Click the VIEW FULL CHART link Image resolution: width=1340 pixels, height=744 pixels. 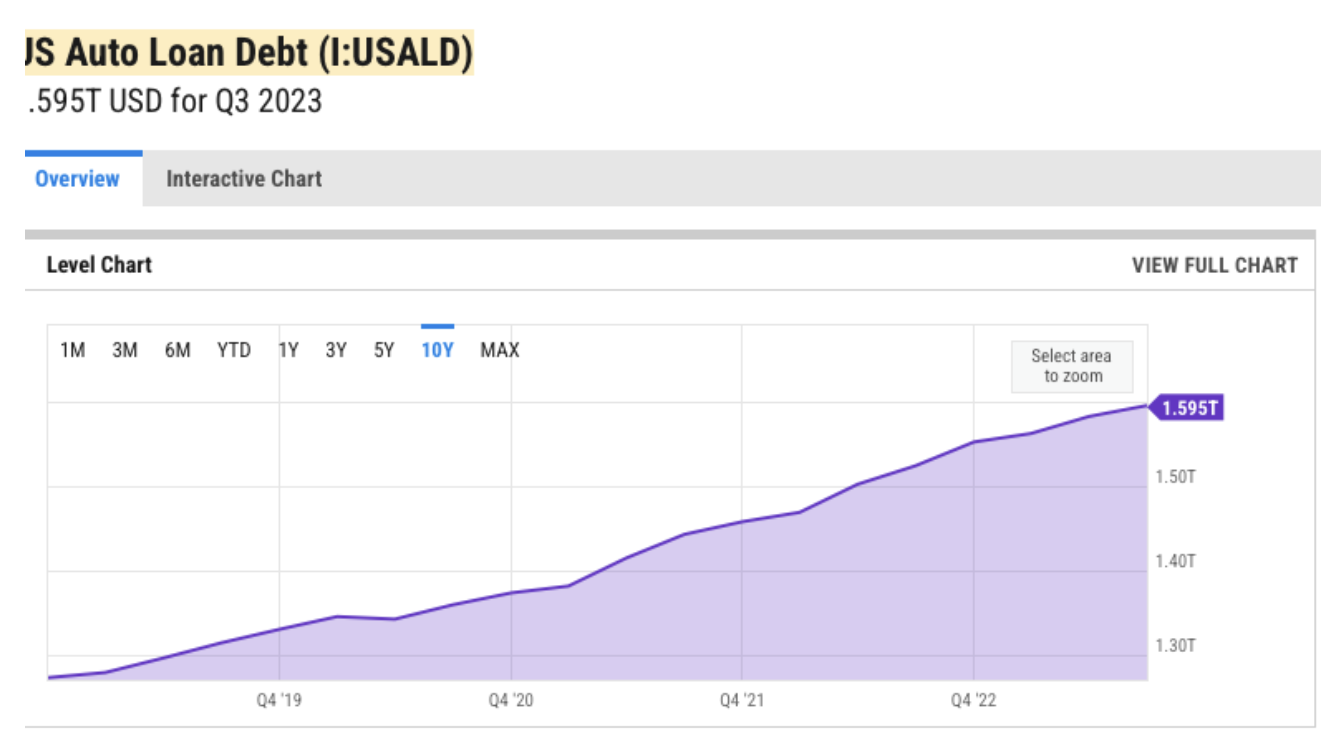pos(1214,265)
